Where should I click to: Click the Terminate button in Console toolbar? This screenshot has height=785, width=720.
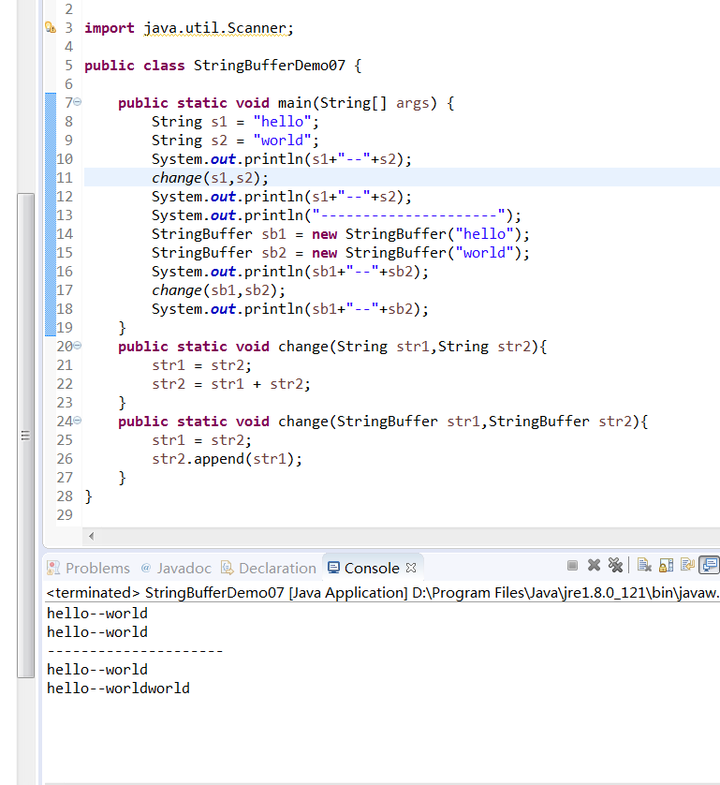(572, 566)
